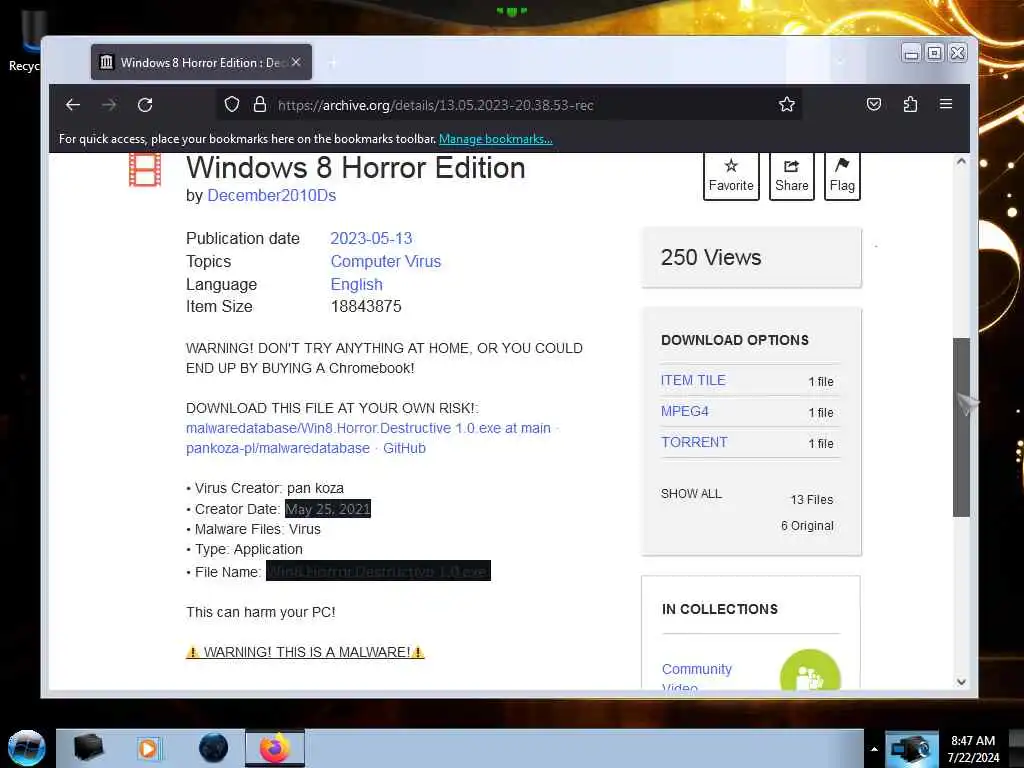Click the scrollbar up arrow
The height and width of the screenshot is (768, 1024).
pyautogui.click(x=961, y=161)
